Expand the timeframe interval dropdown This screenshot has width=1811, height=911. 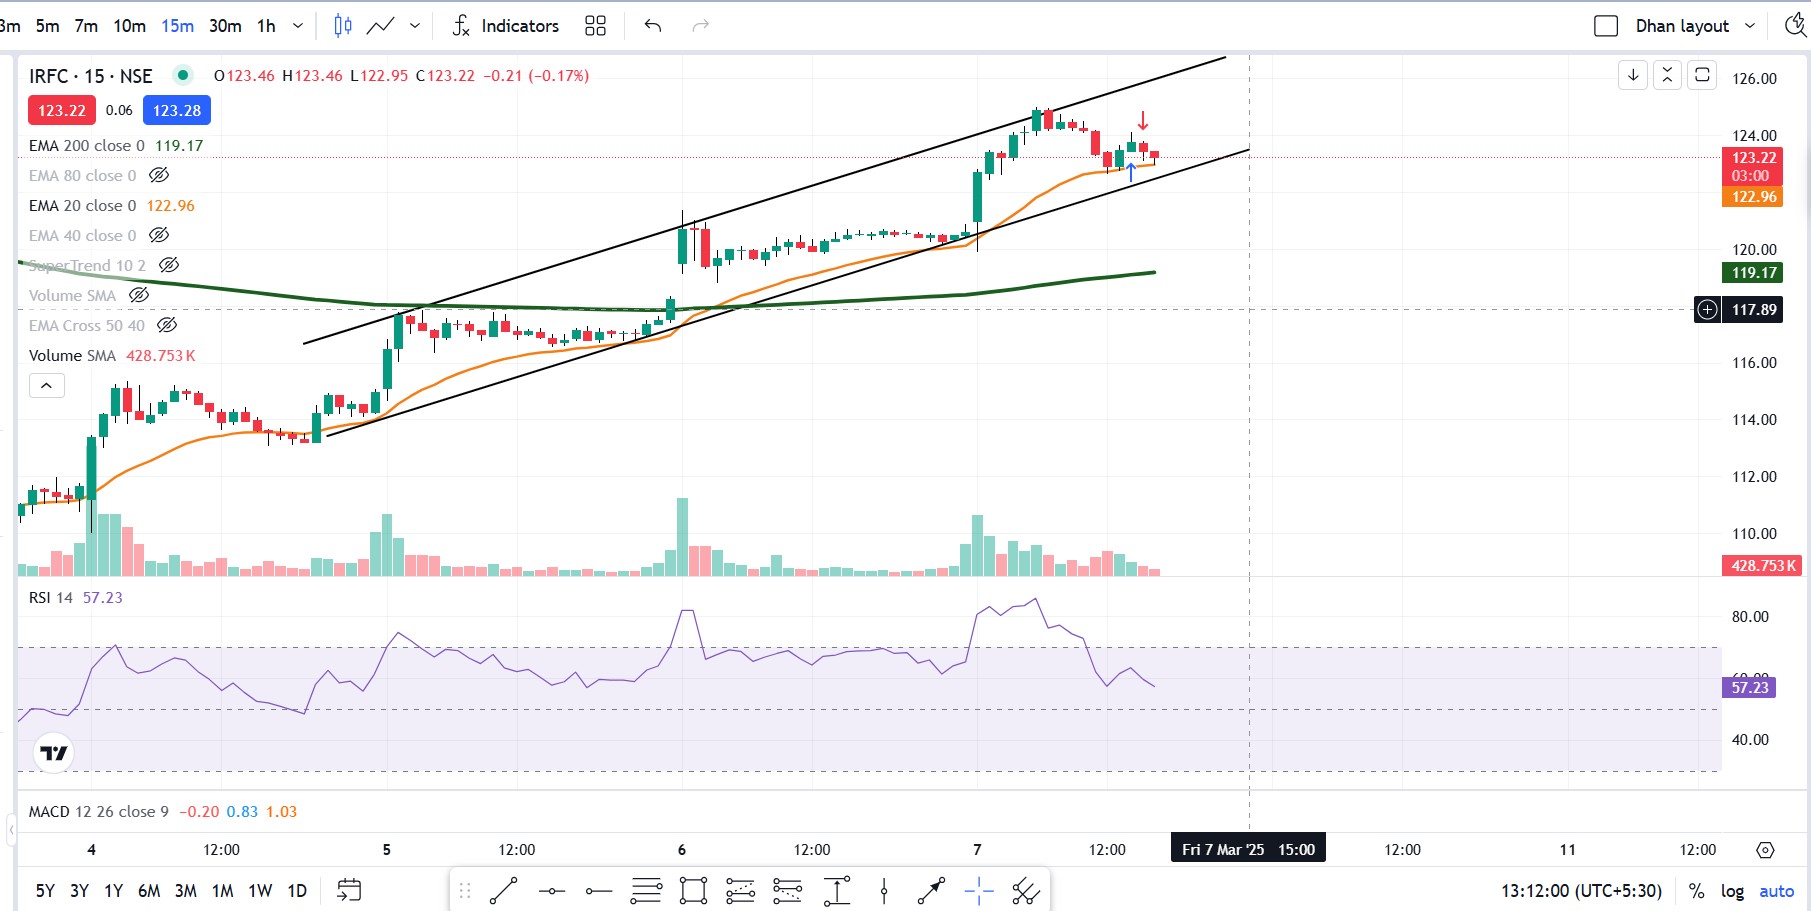pyautogui.click(x=298, y=26)
